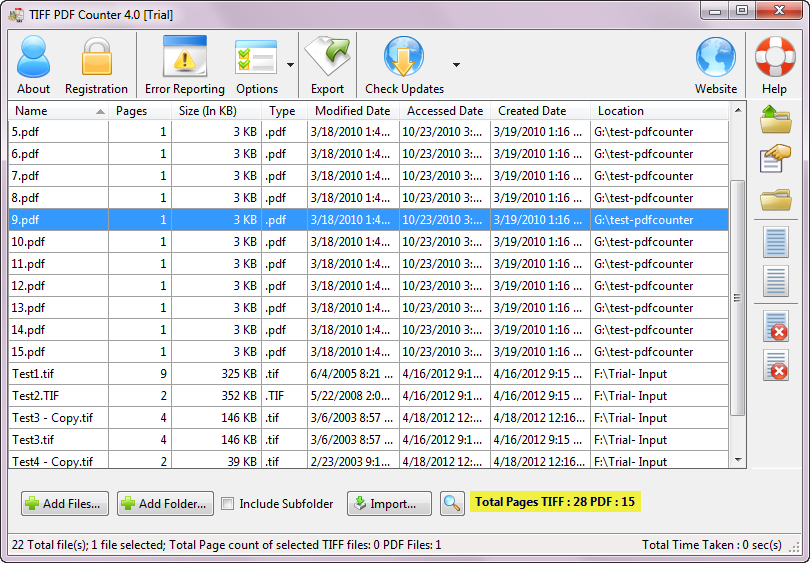Image resolution: width=810 pixels, height=563 pixels.
Task: Open Registration with the padlock icon
Action: [96, 65]
